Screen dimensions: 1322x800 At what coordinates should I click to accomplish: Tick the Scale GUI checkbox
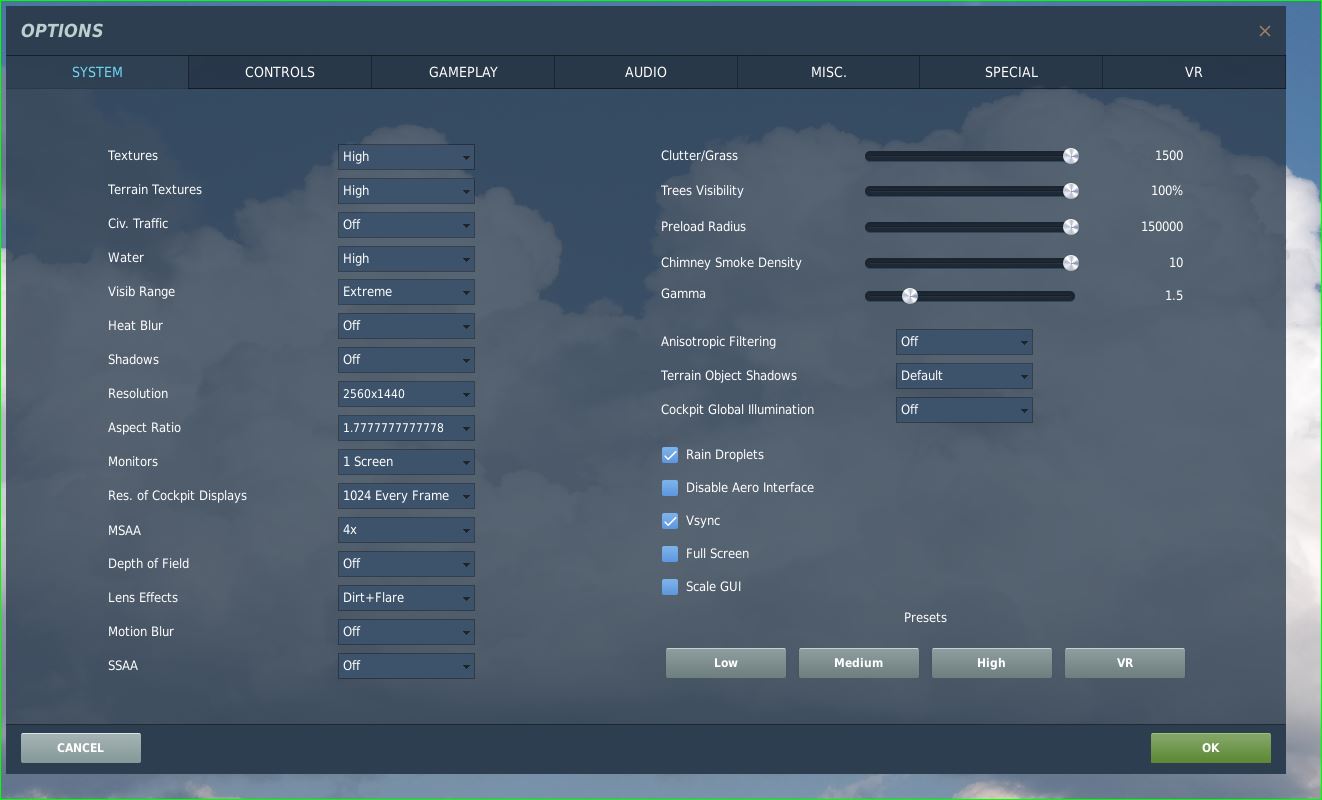[x=670, y=587]
